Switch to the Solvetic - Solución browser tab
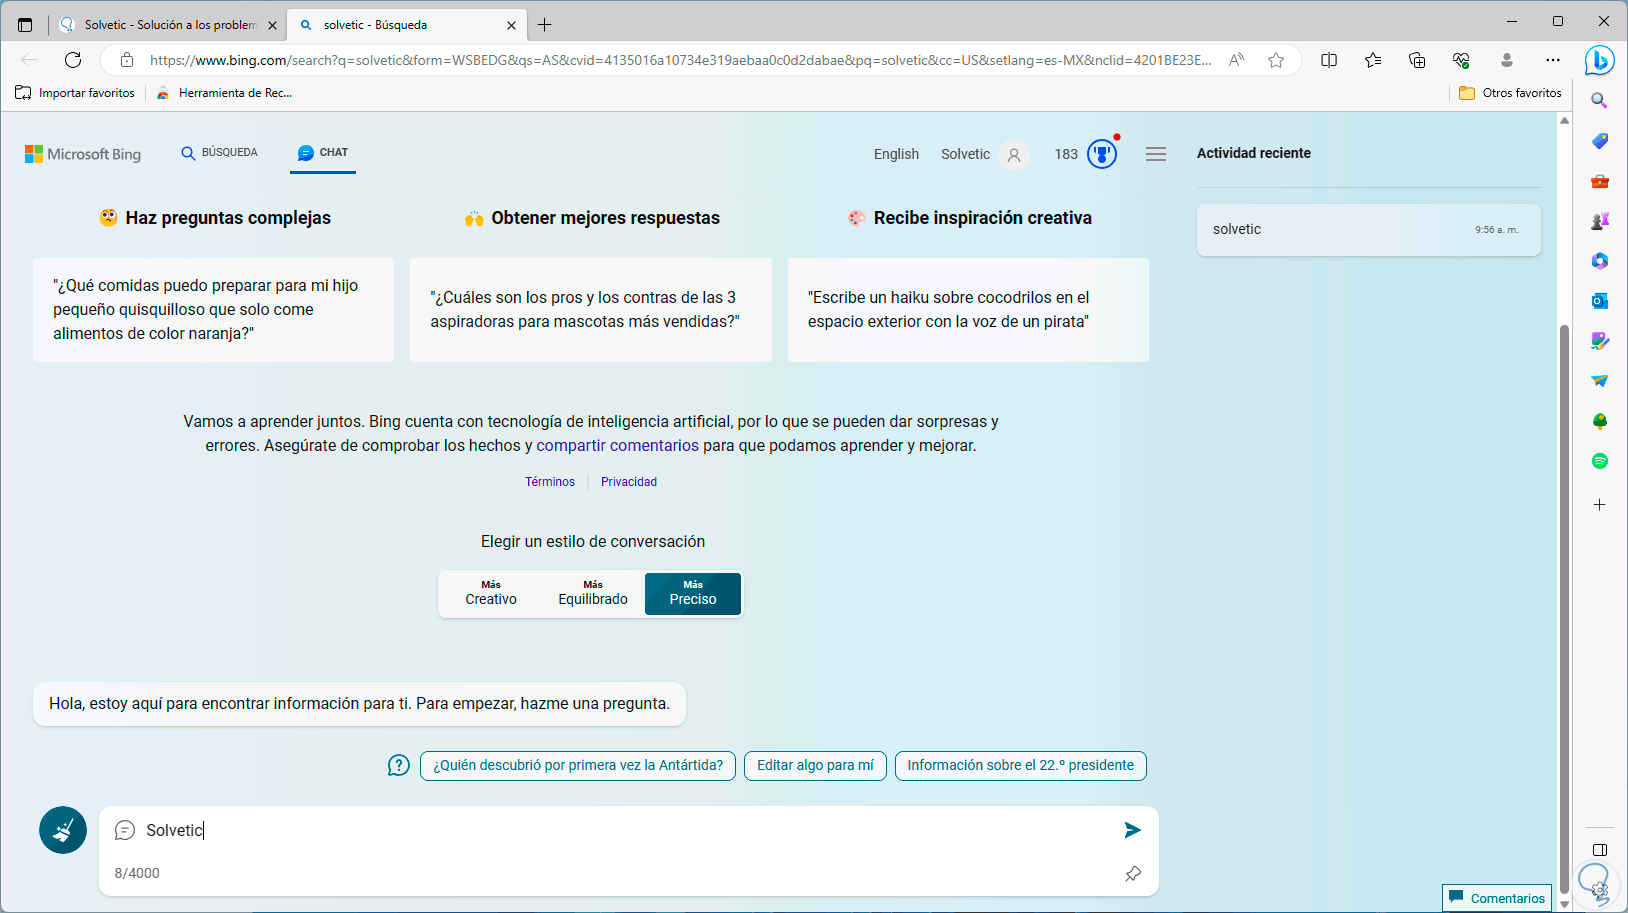Screen dimensions: 1628x913 coord(168,25)
